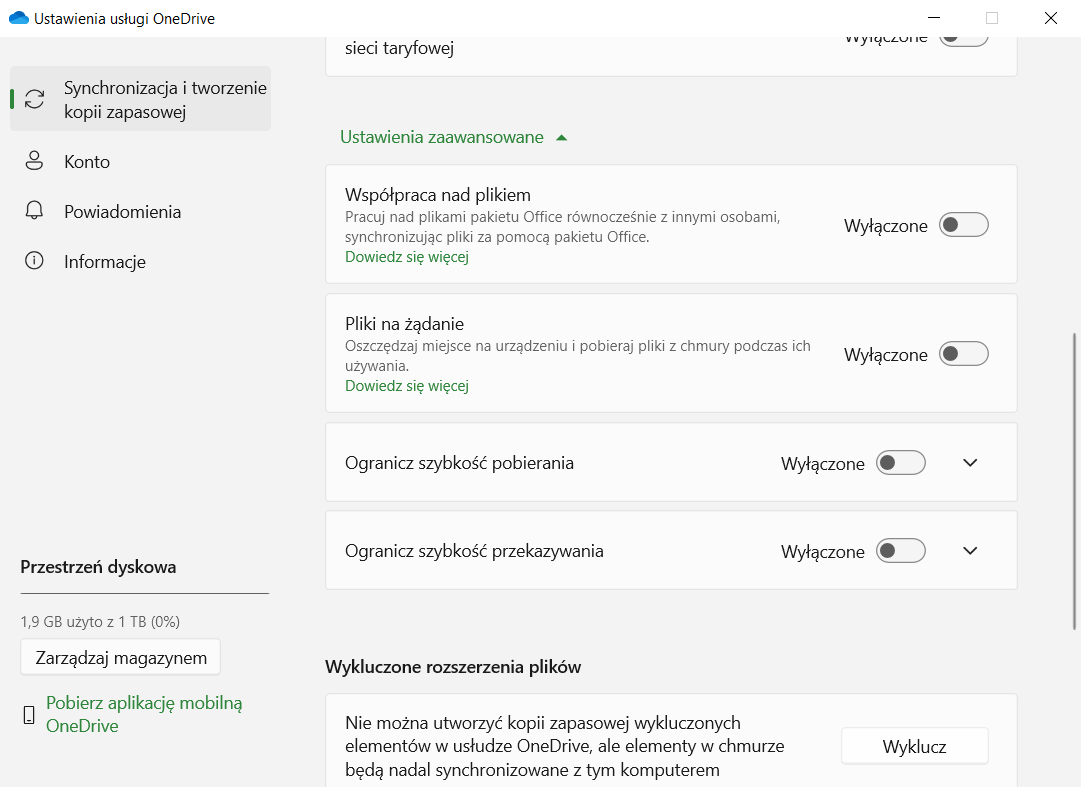This screenshot has width=1081, height=787.
Task: Toggle Współpraca nad plikiem switch
Action: point(964,225)
